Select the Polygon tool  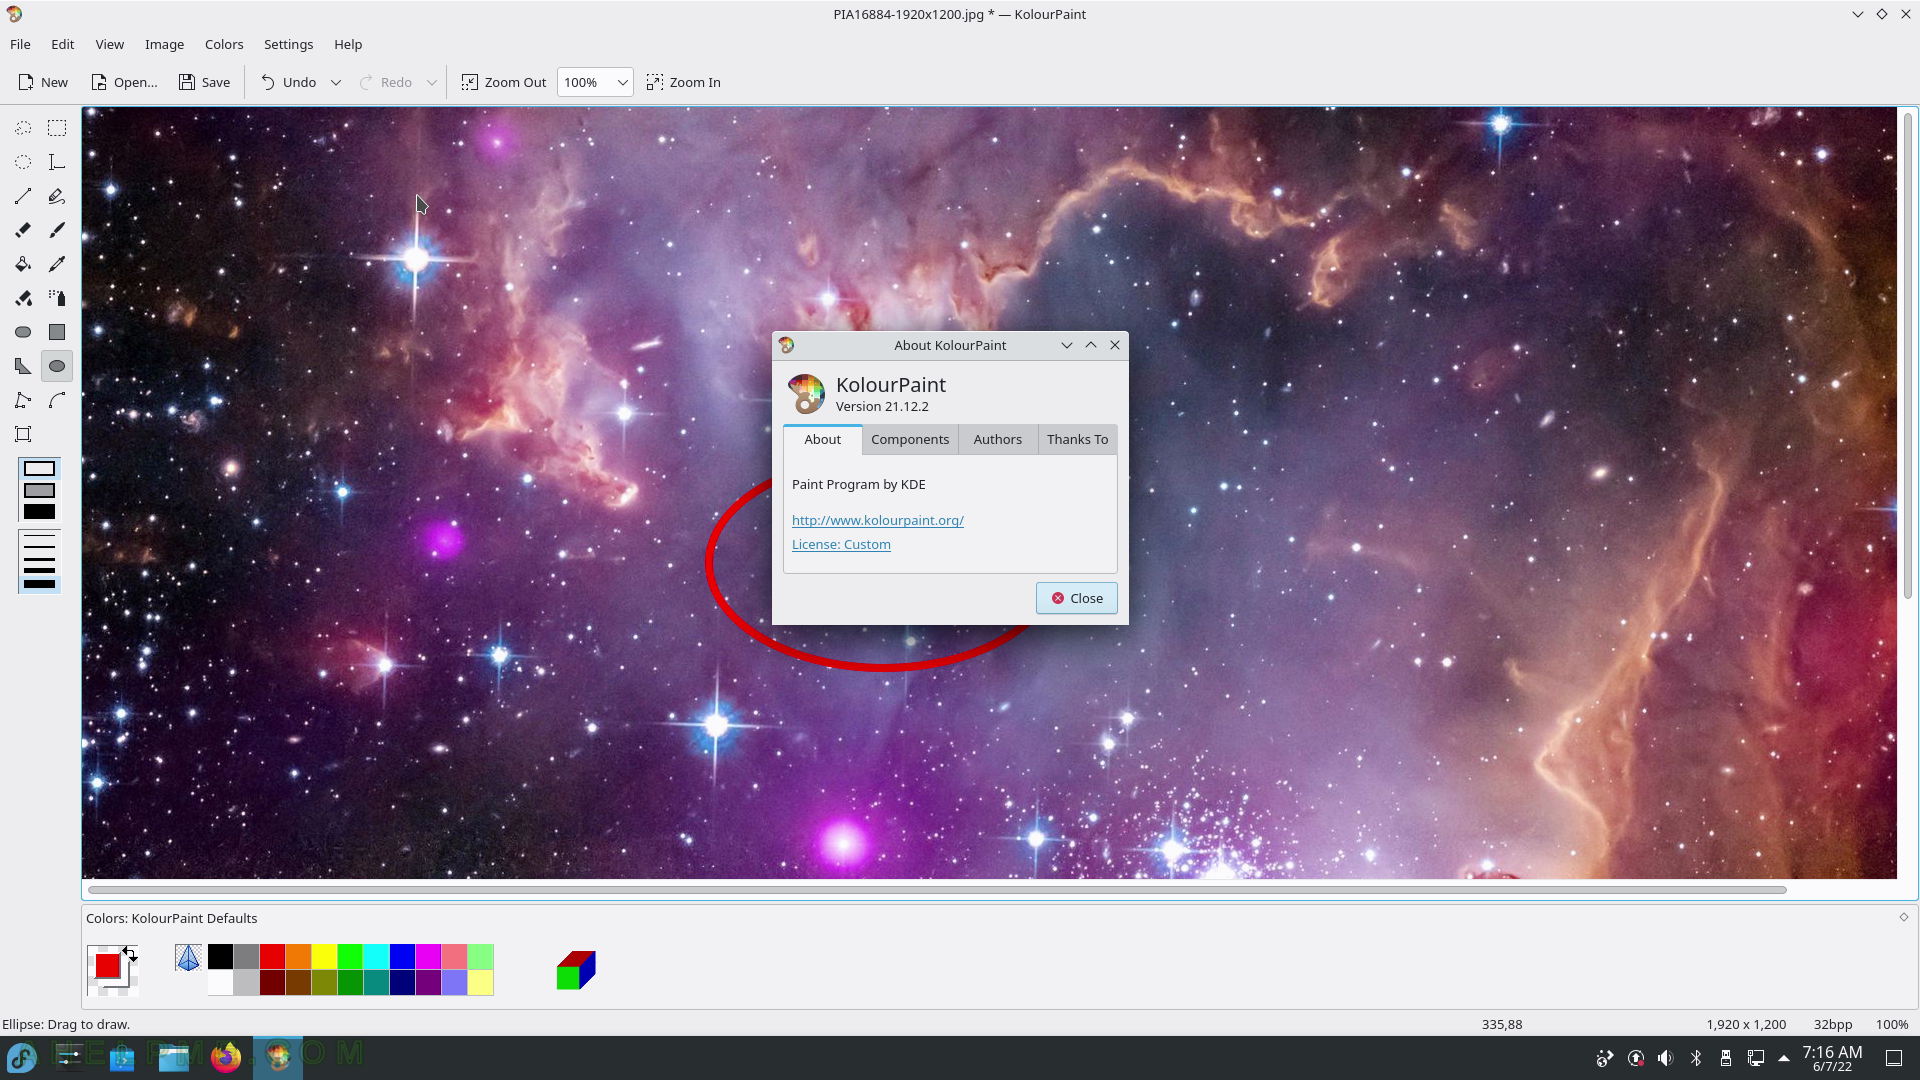tap(23, 366)
